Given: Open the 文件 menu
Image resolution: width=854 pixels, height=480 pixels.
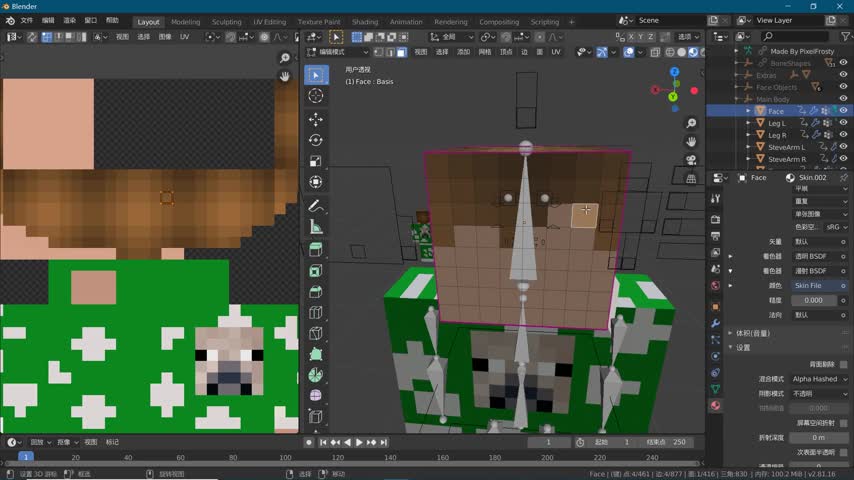Looking at the screenshot, I should tap(26, 21).
